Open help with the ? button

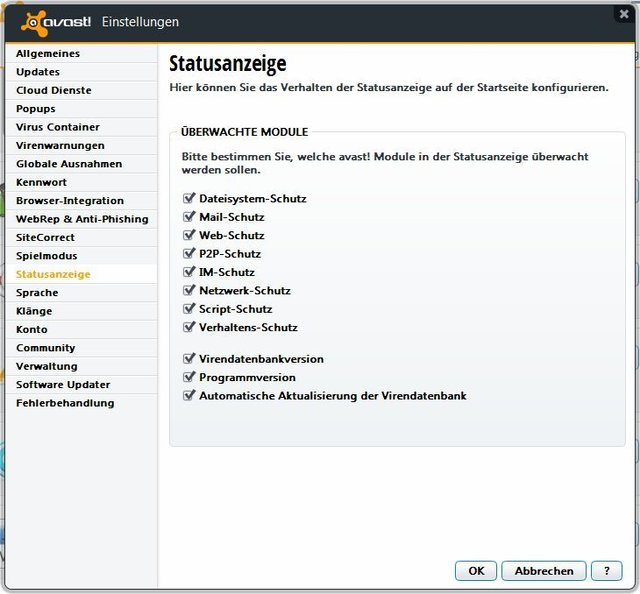[607, 570]
